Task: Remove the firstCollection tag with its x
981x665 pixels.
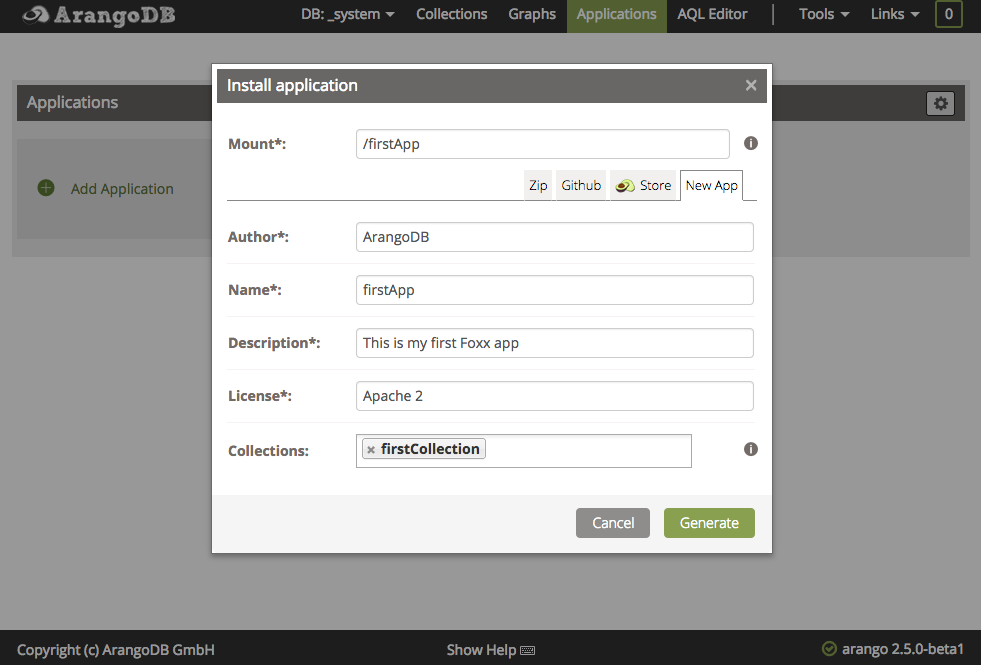Action: coord(371,450)
